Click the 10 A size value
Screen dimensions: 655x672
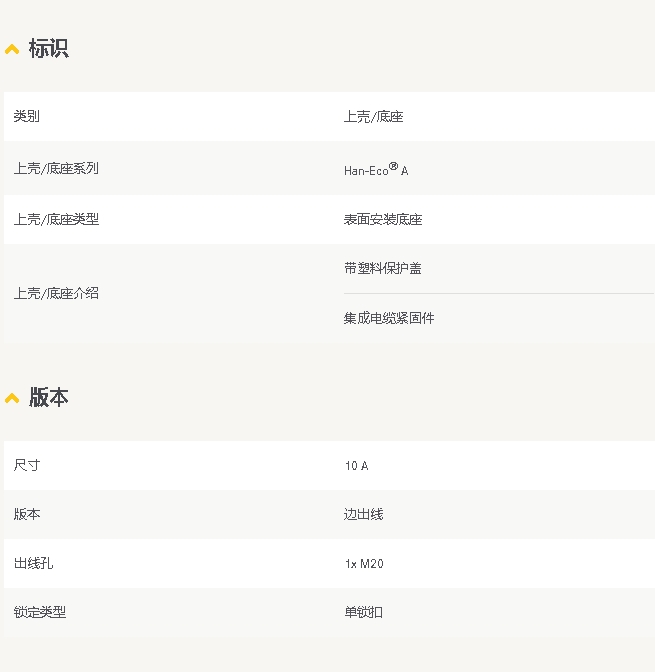click(x=356, y=466)
